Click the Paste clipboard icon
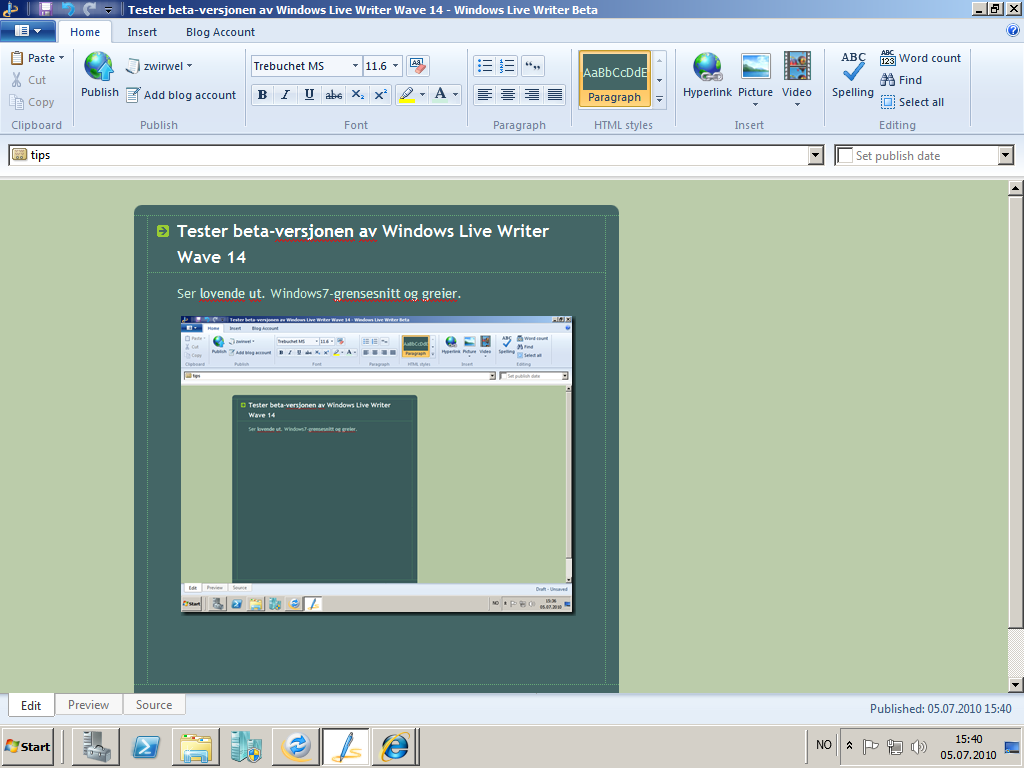This screenshot has width=1024, height=768. click(x=17, y=58)
